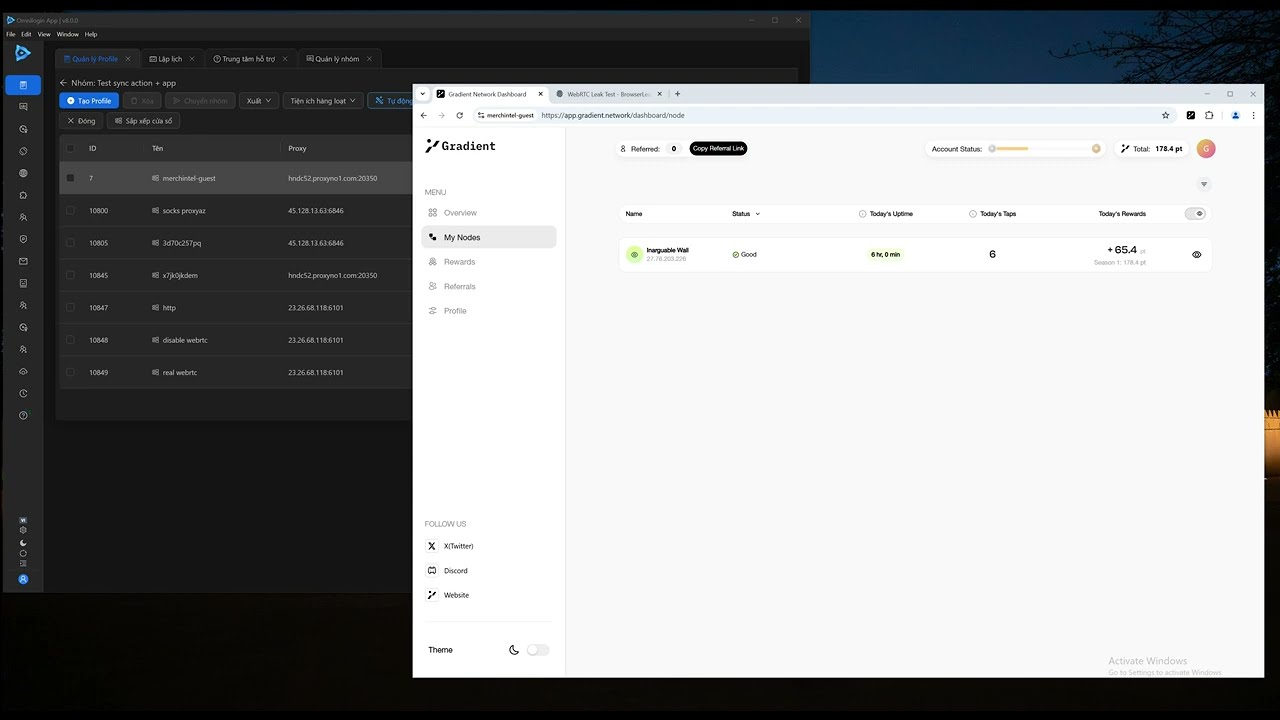Toggle visibility eye at end of Inarguable Wall row
Image resolution: width=1280 pixels, height=720 pixels.
pos(1197,255)
